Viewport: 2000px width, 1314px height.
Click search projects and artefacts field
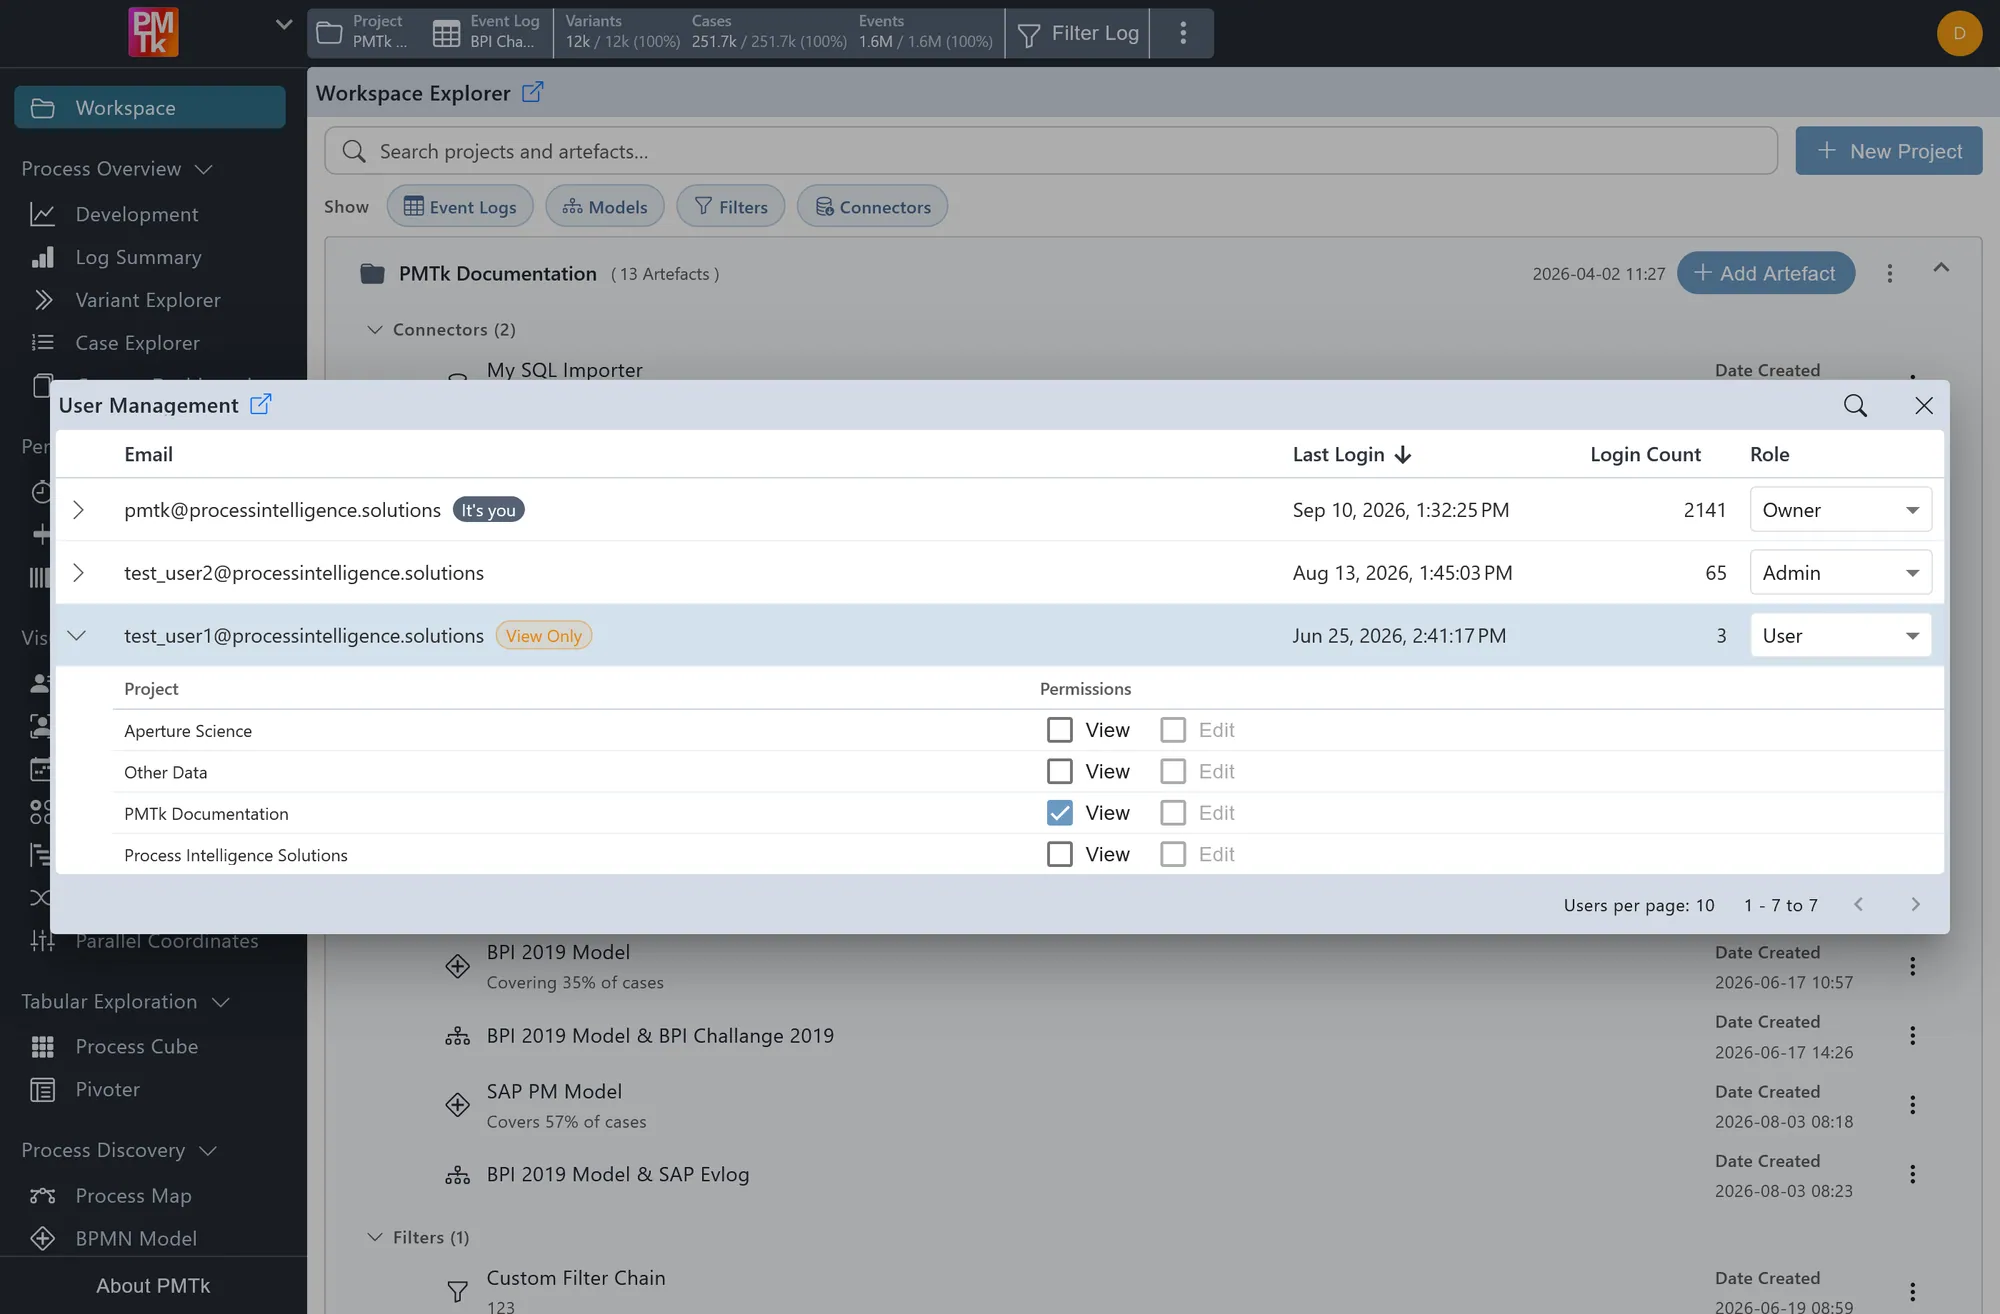(x=1051, y=151)
